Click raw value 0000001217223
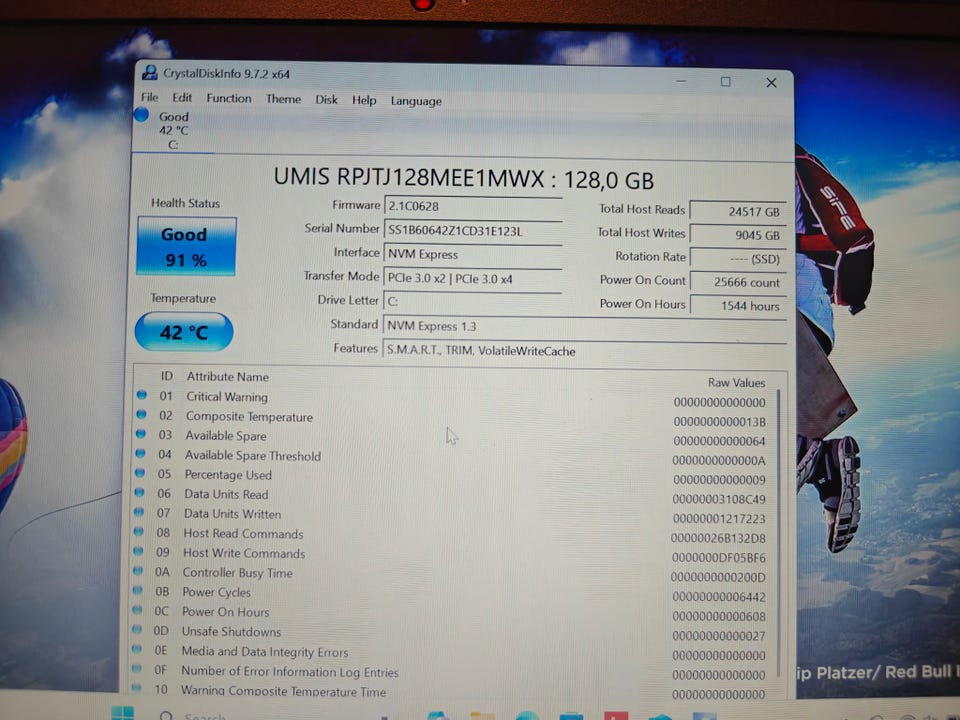 [x=719, y=519]
